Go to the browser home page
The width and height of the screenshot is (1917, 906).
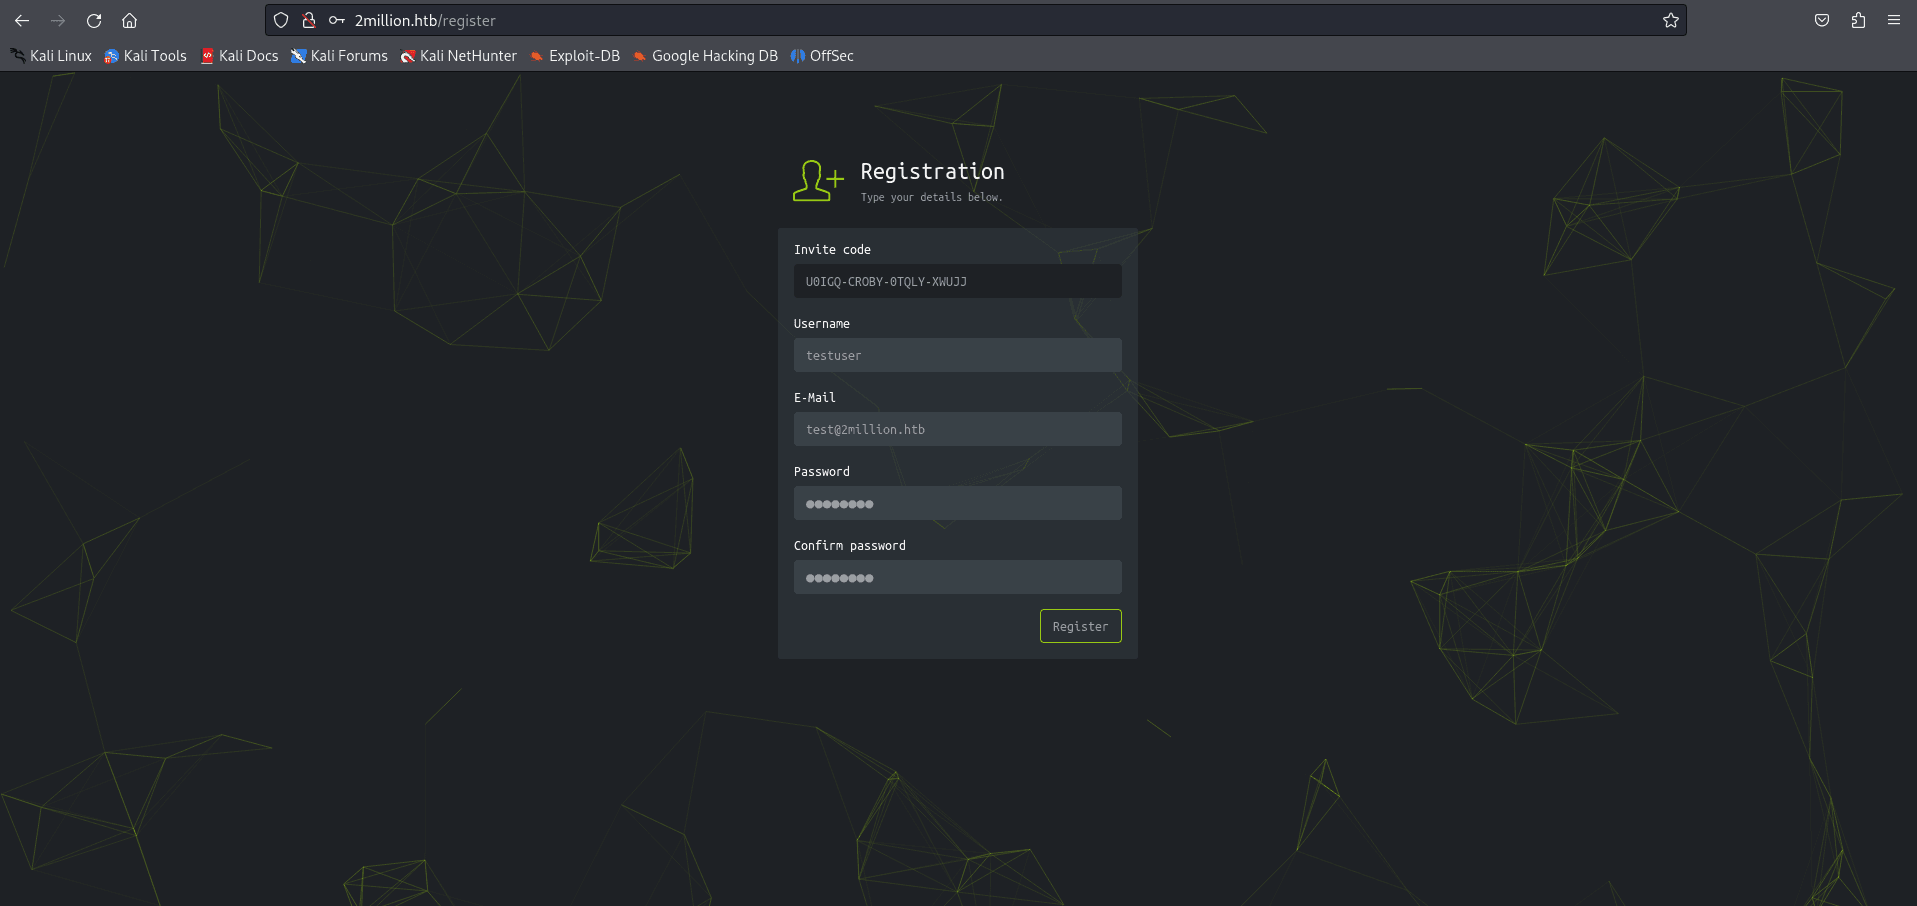(129, 20)
